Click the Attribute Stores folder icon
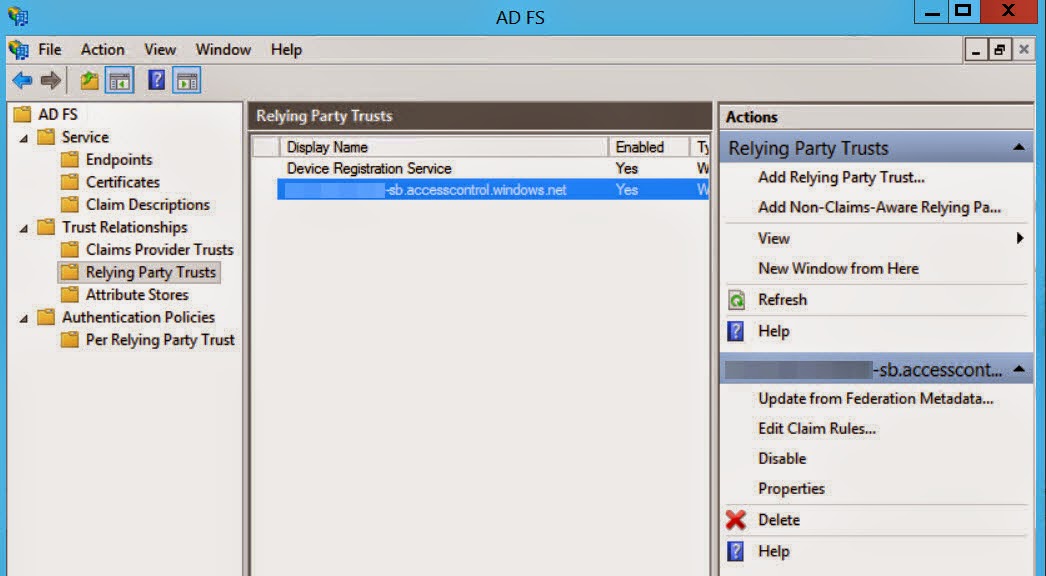This screenshot has height=576, width=1046. [x=69, y=294]
